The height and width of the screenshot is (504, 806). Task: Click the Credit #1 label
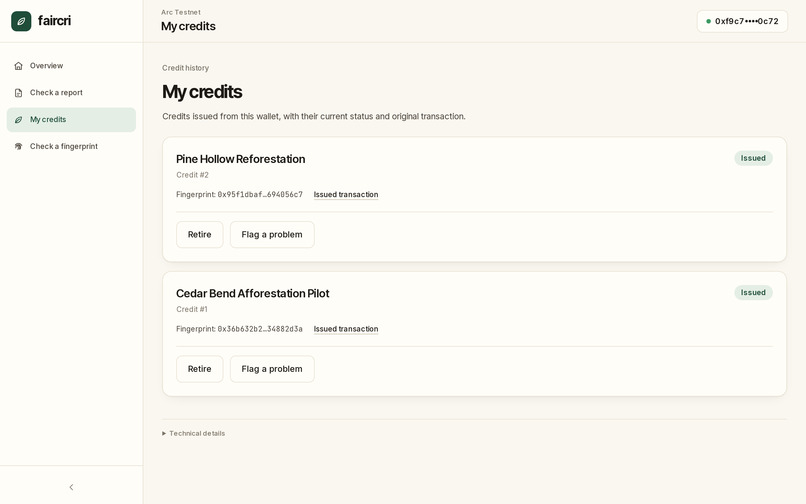click(x=192, y=309)
